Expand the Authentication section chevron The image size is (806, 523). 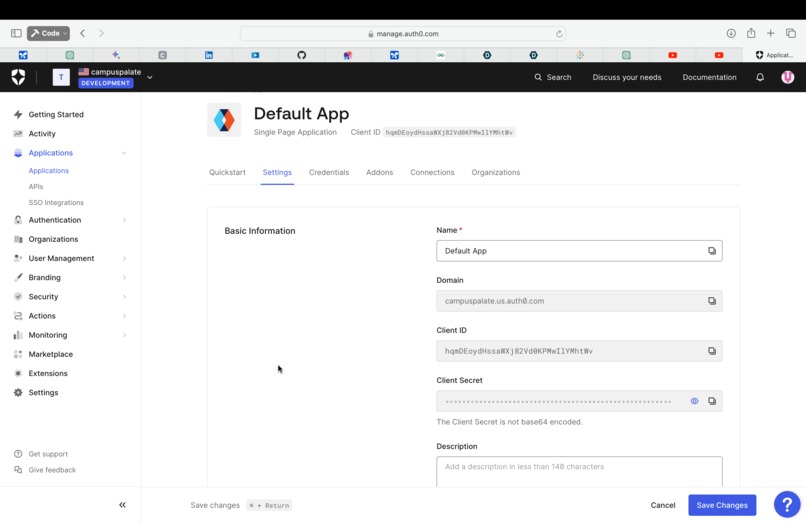[x=124, y=220]
